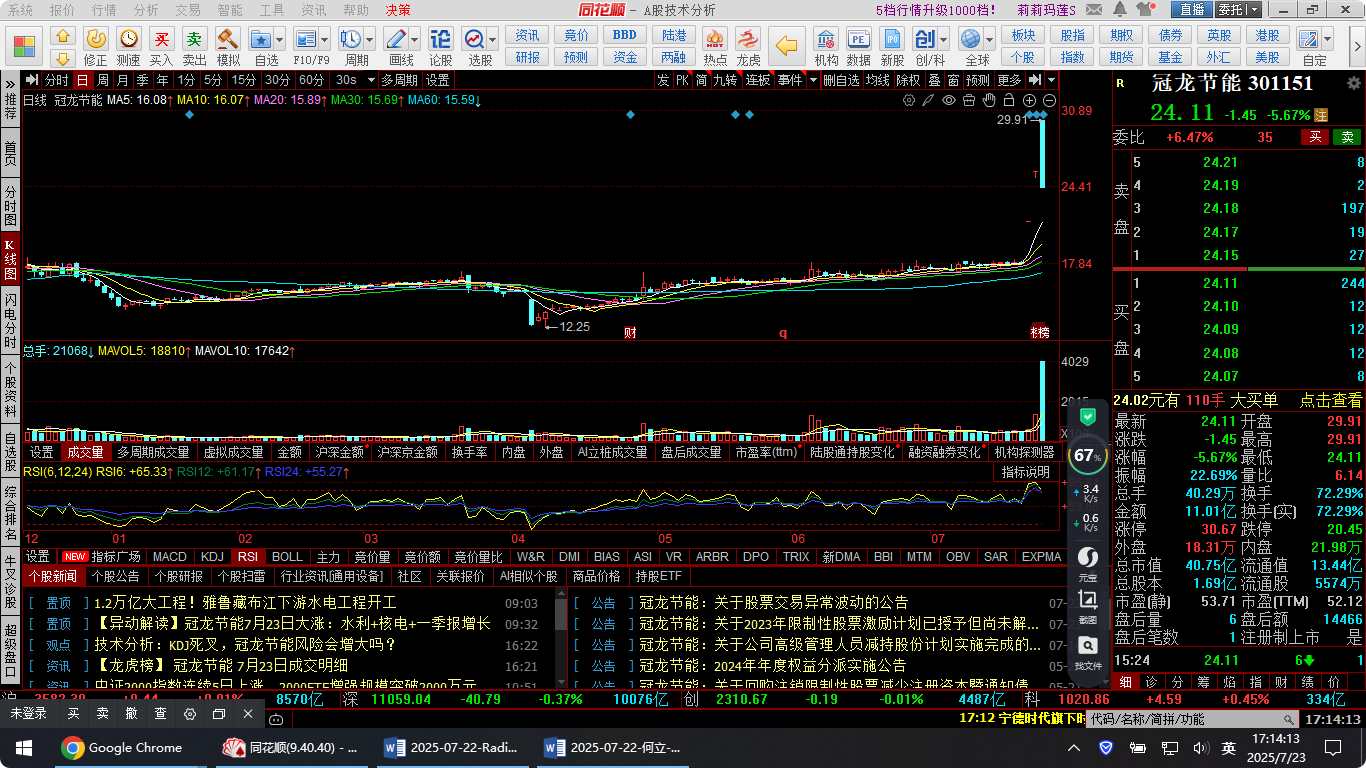This screenshot has width=1366, height=768.
Task: Toggle the 多周期 multi-period view
Action: point(399,80)
